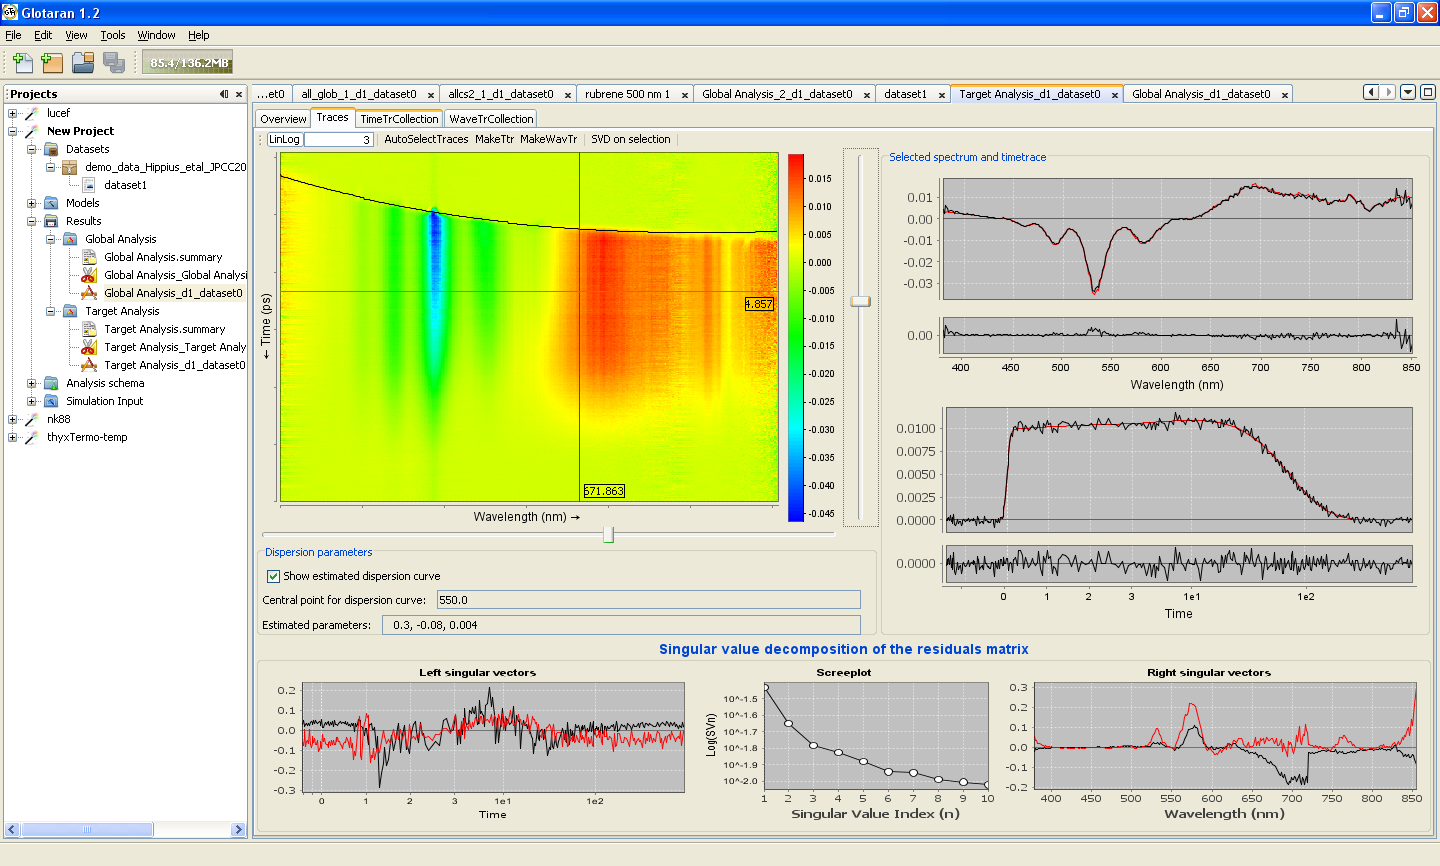Expand the thyxTermo-temp project node

click(13, 437)
